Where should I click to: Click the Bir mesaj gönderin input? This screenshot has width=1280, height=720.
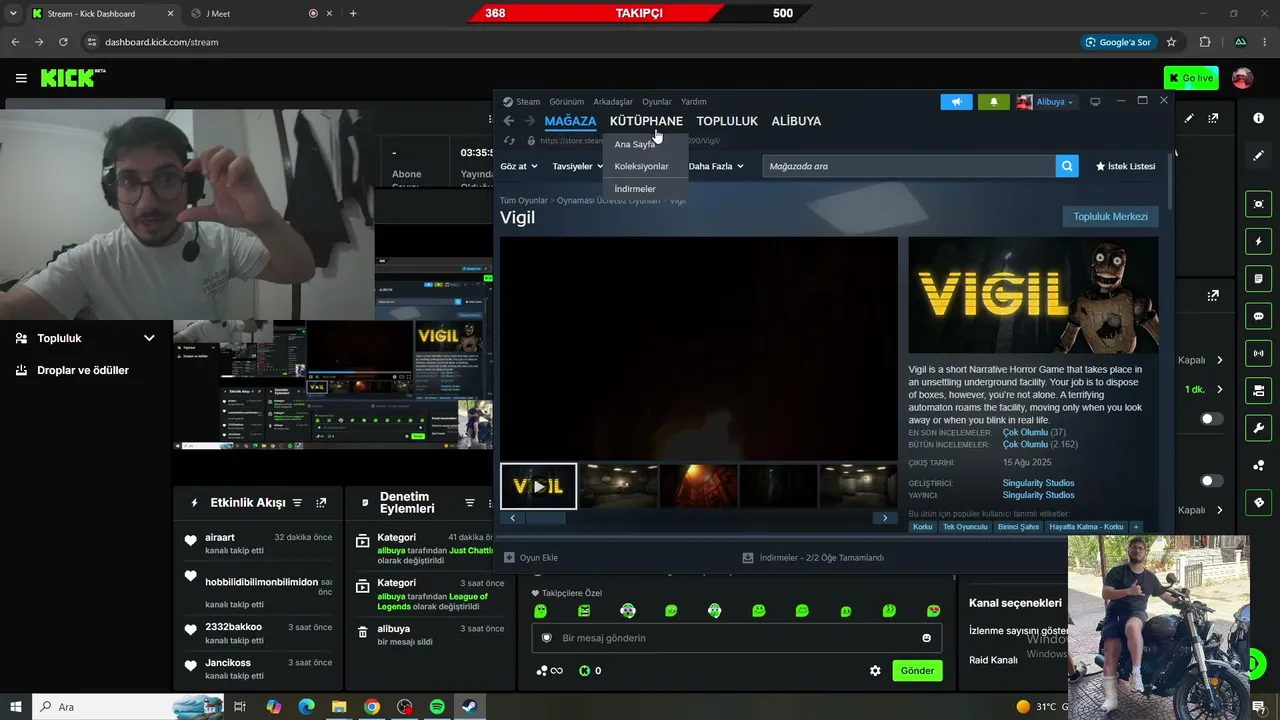tap(736, 638)
